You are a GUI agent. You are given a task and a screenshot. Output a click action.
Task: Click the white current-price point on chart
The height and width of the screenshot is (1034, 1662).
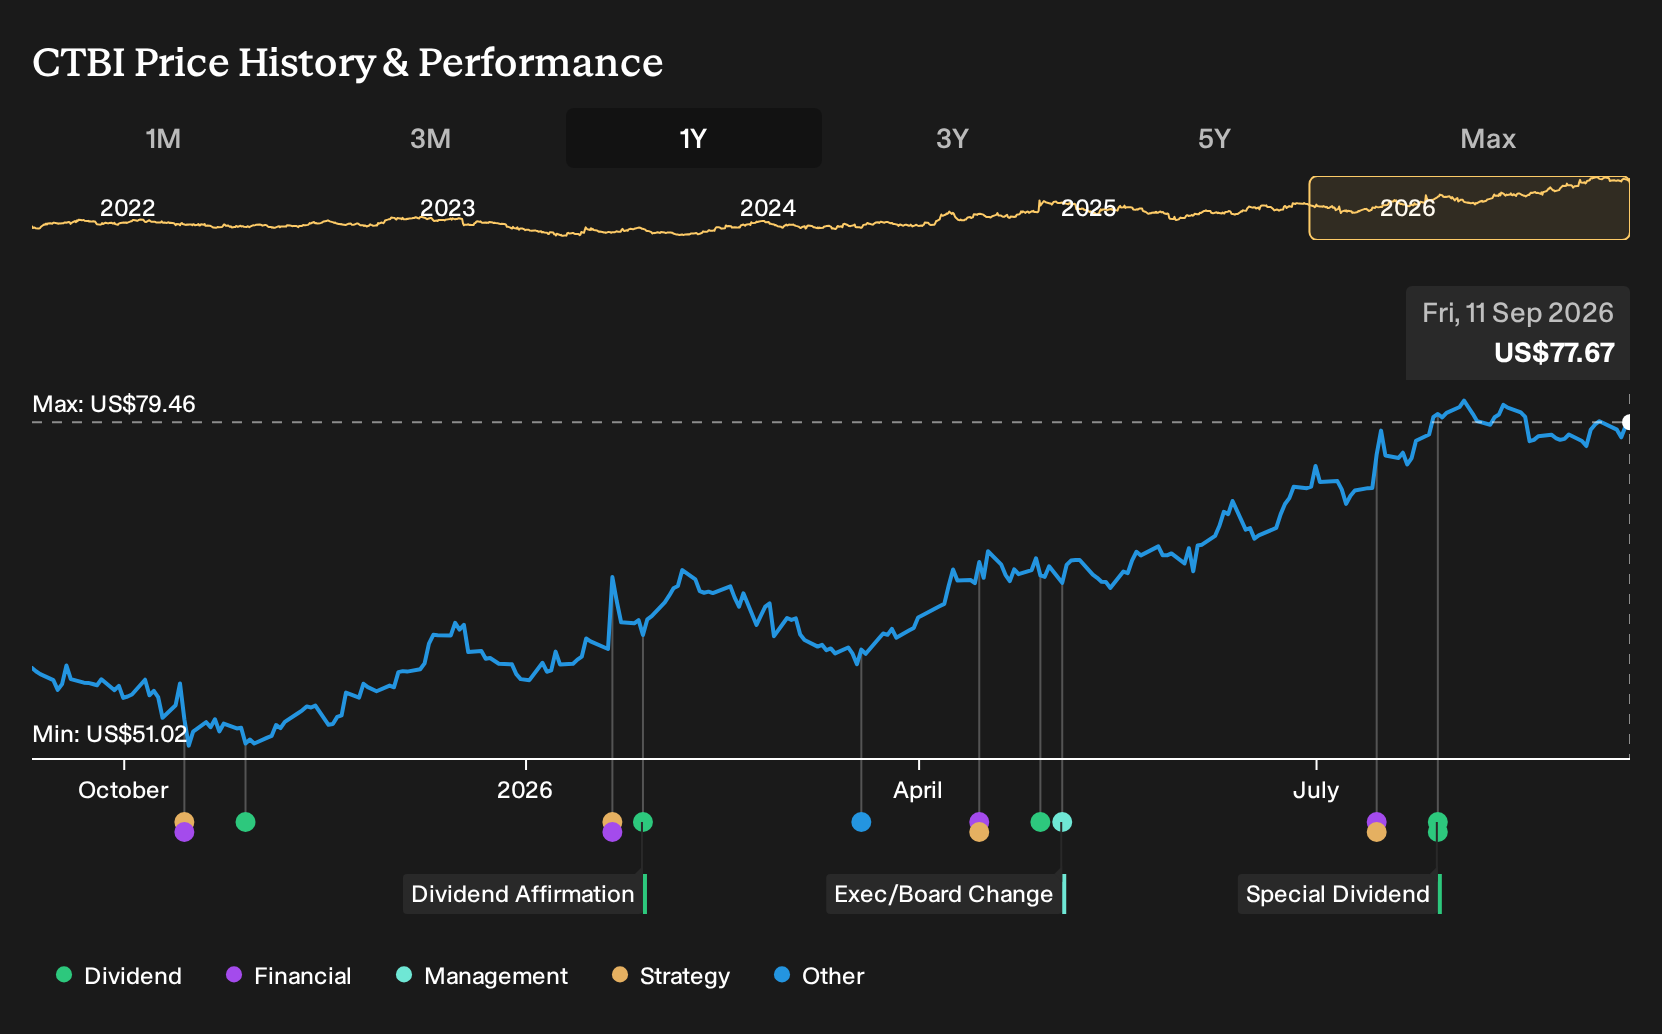(x=1628, y=423)
